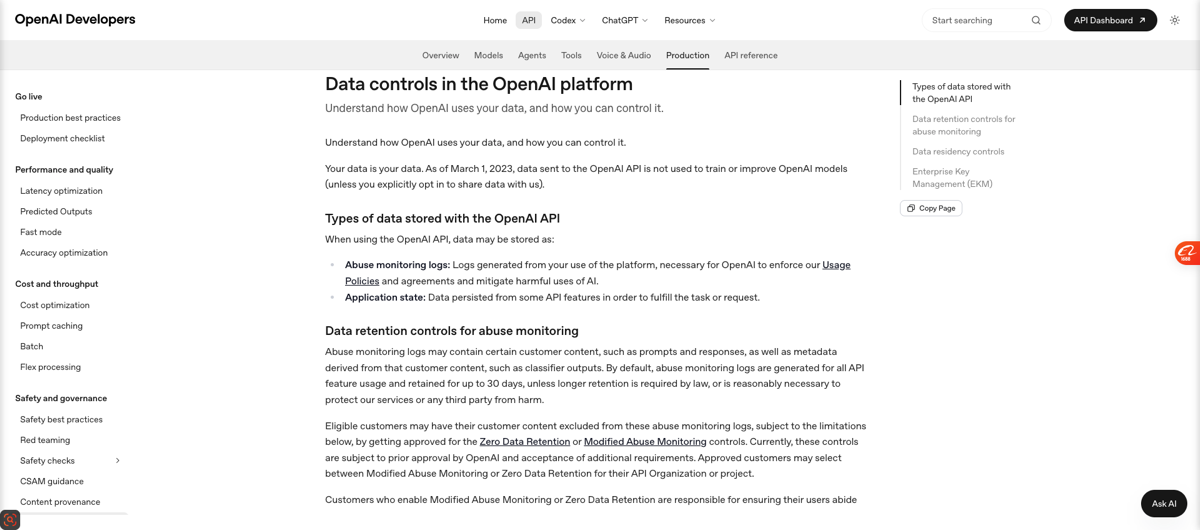Open the red floating widget at bottom-left
Viewport: 1200px width, 530px height.
point(10,520)
